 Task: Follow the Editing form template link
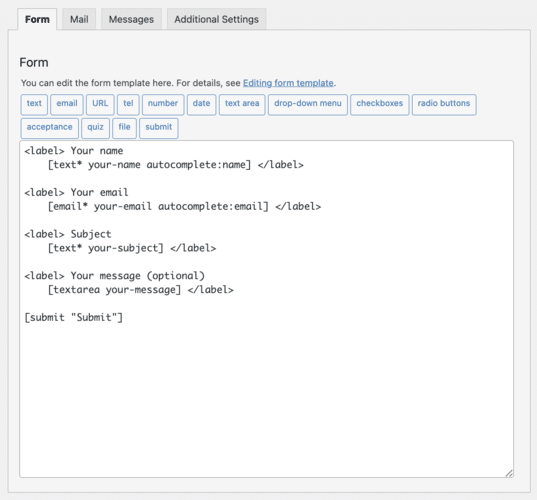[288, 83]
